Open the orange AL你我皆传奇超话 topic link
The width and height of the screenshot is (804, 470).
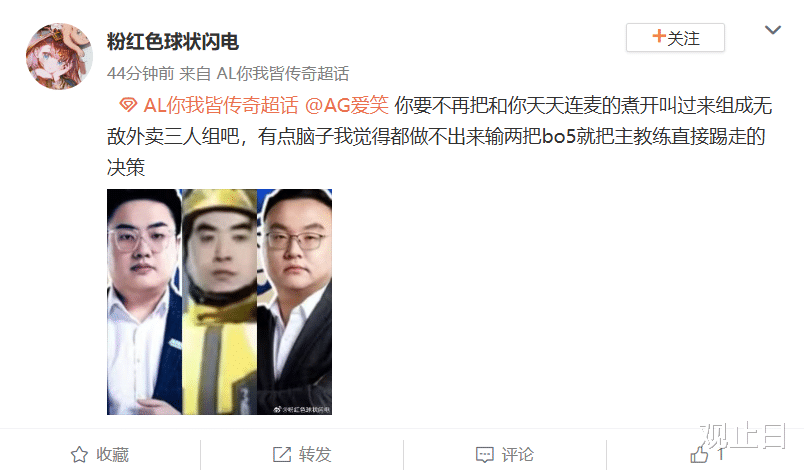(x=220, y=105)
